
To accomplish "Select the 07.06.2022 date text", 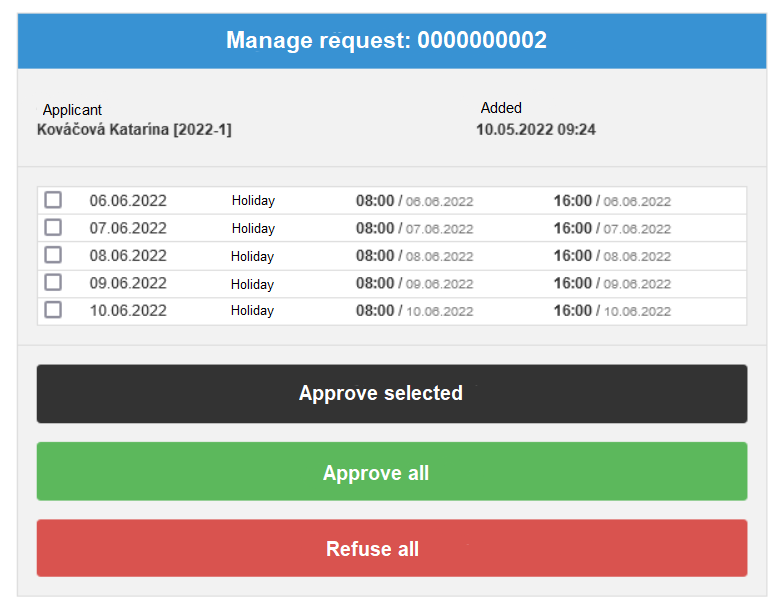I will click(x=128, y=228).
